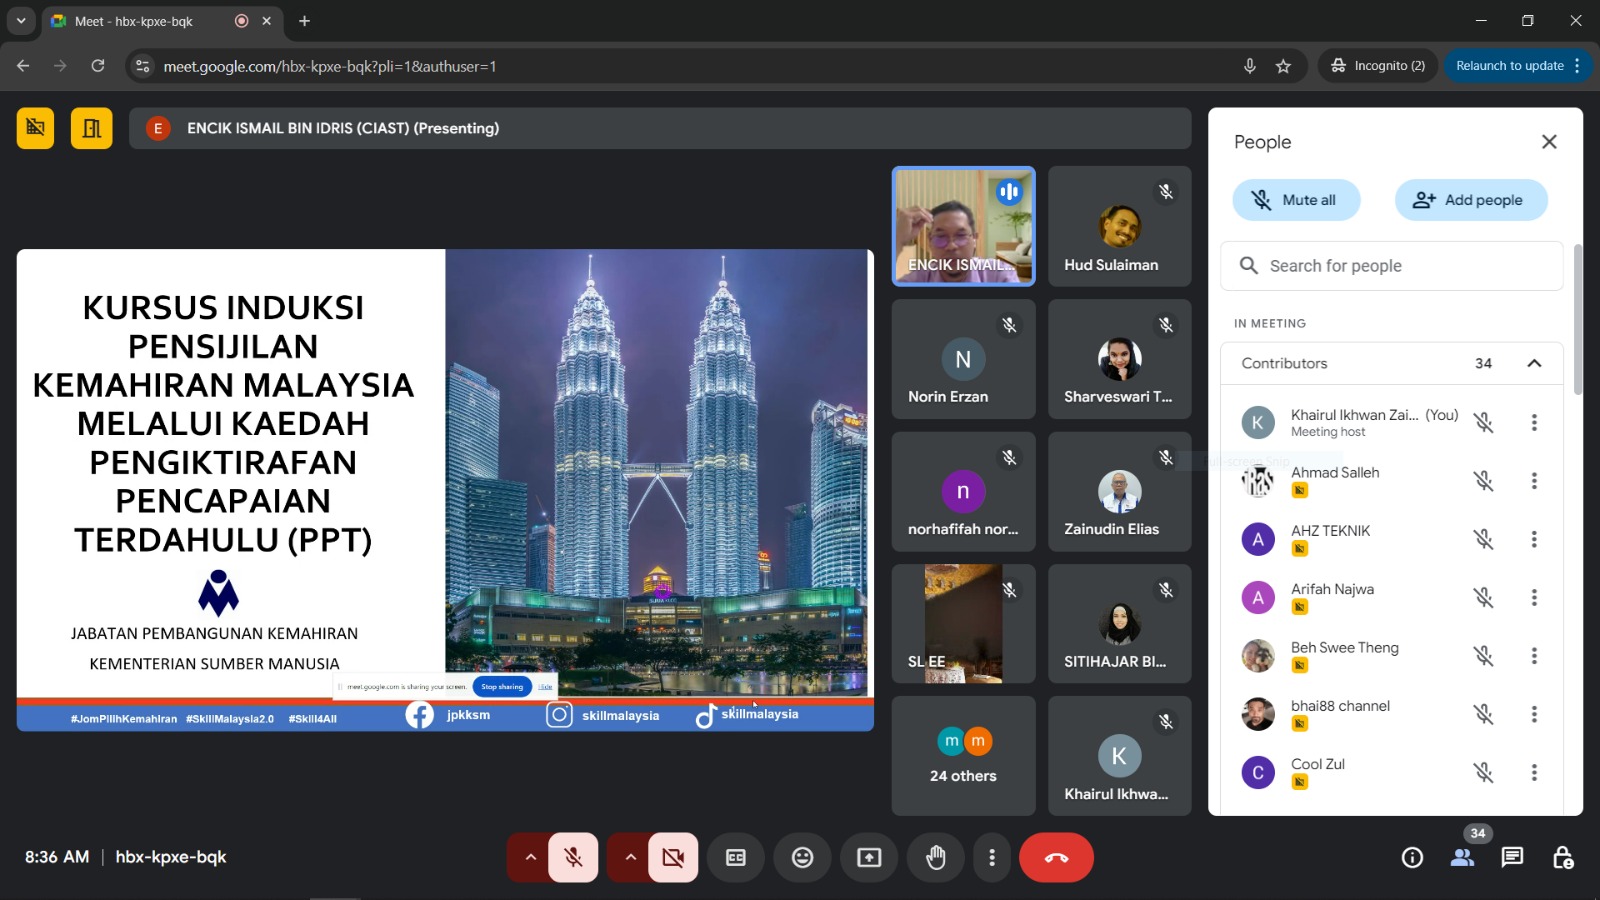
Task: Click the Mute all button
Action: pyautogui.click(x=1296, y=200)
